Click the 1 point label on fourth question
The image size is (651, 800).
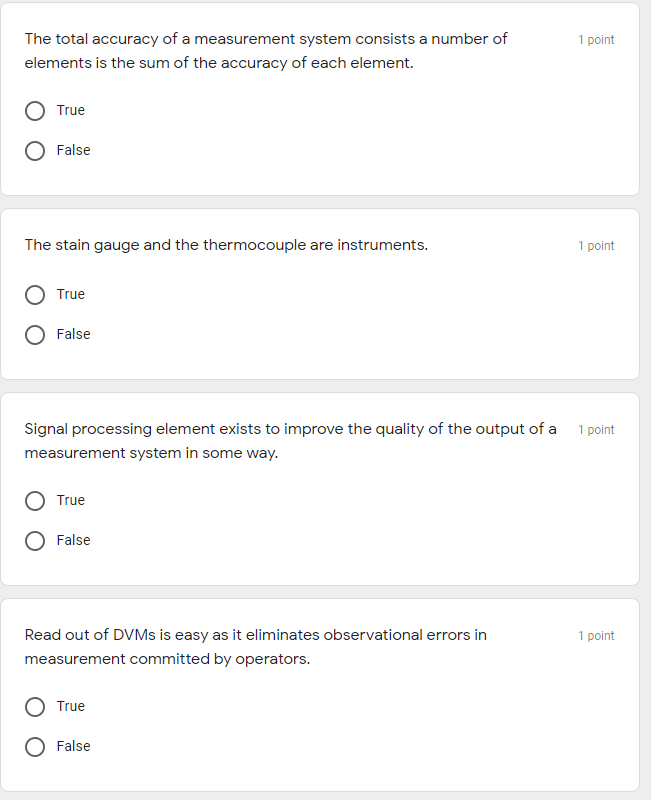(x=595, y=635)
